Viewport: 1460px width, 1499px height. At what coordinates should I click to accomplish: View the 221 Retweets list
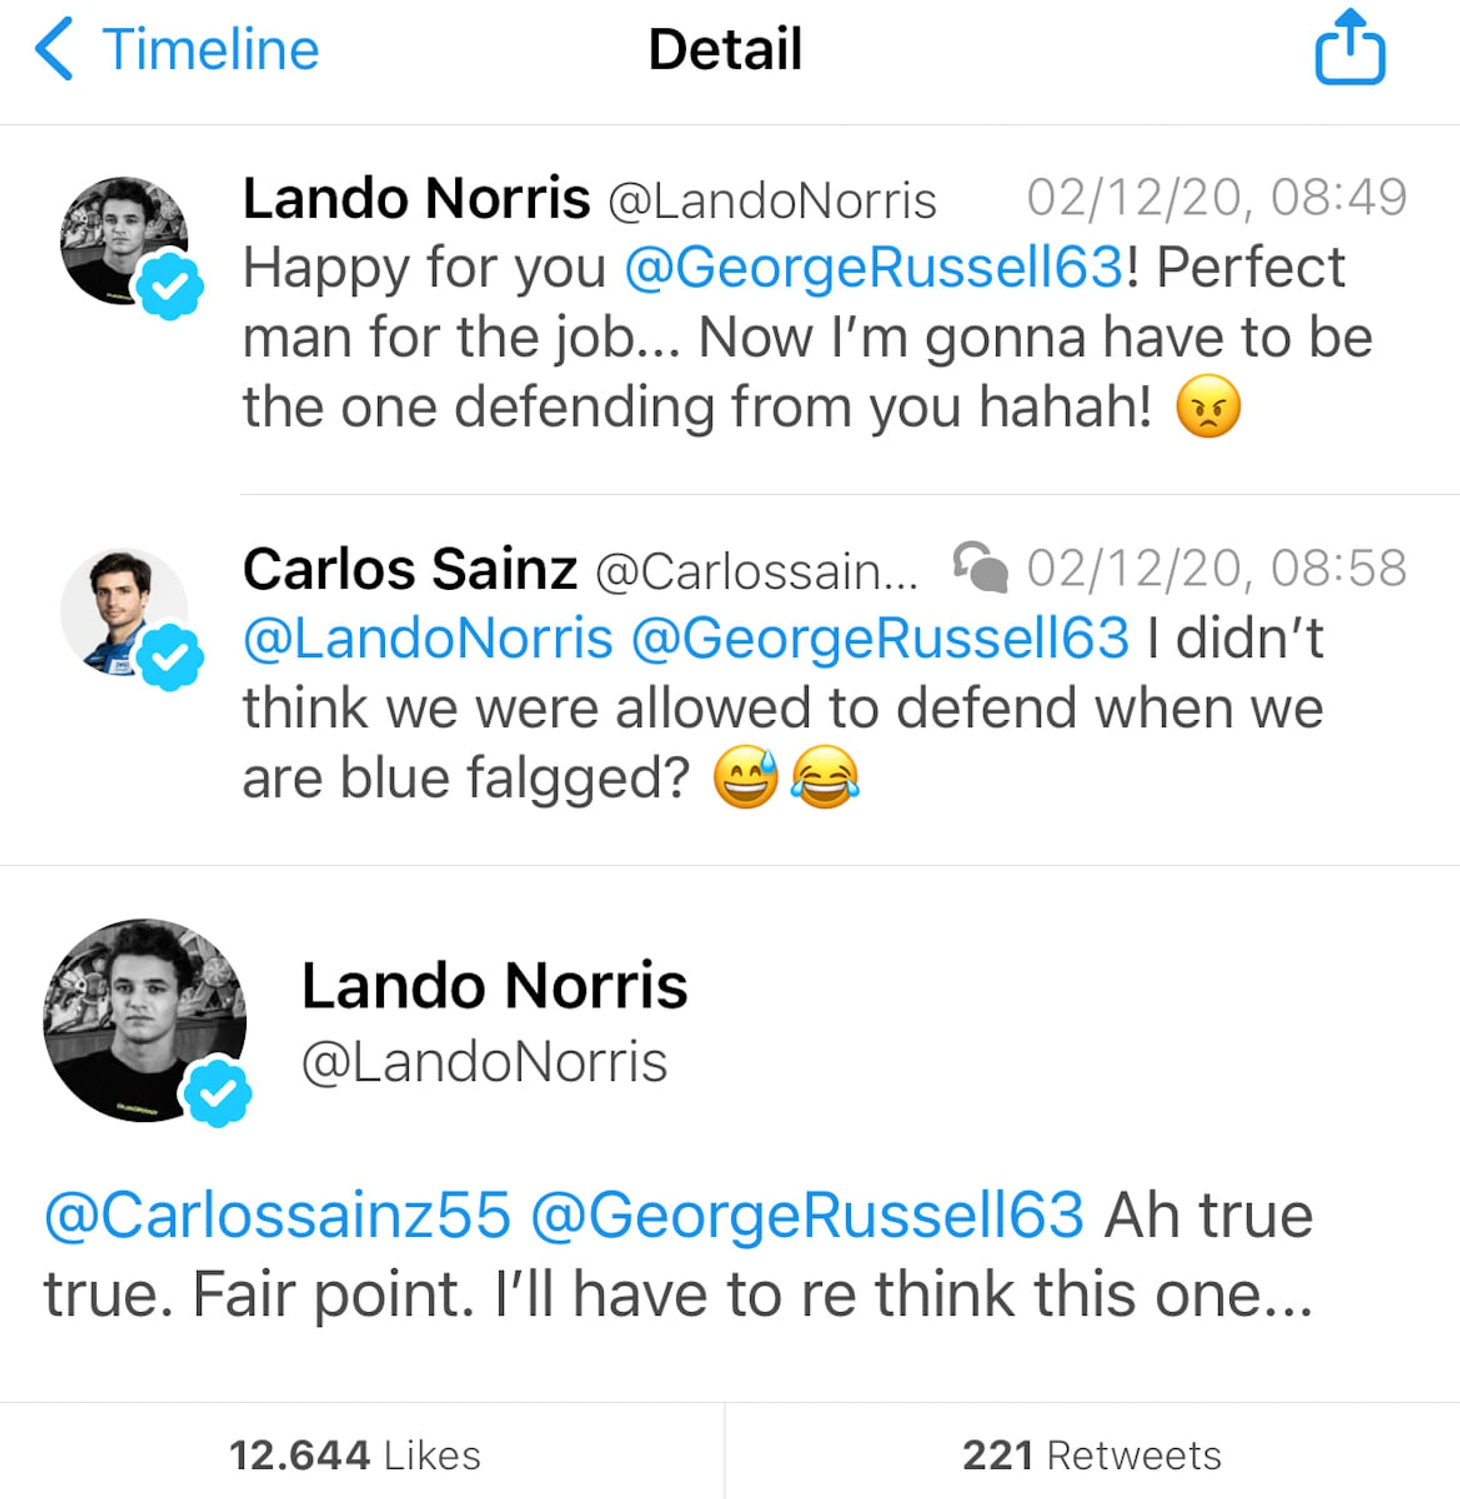[1092, 1455]
